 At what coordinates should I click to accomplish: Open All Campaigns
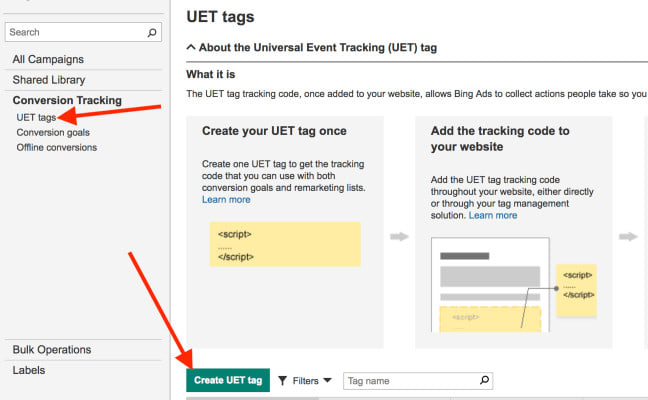point(48,60)
